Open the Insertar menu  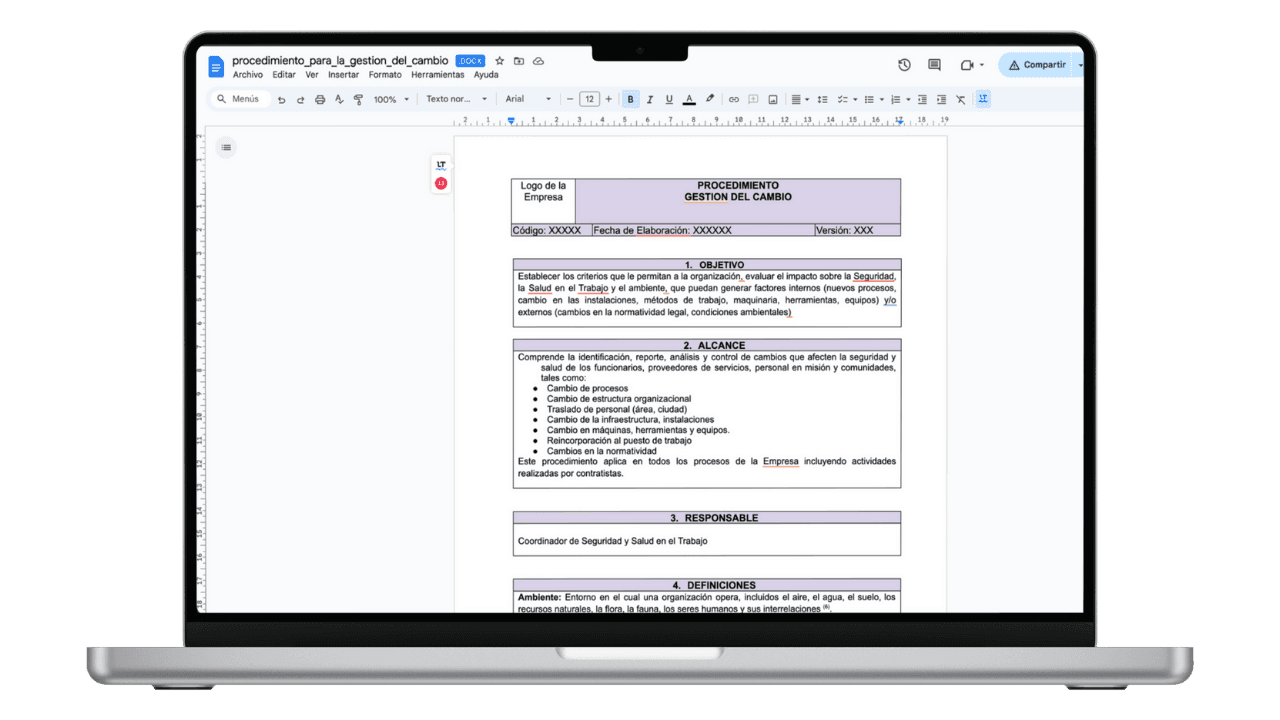pos(343,74)
